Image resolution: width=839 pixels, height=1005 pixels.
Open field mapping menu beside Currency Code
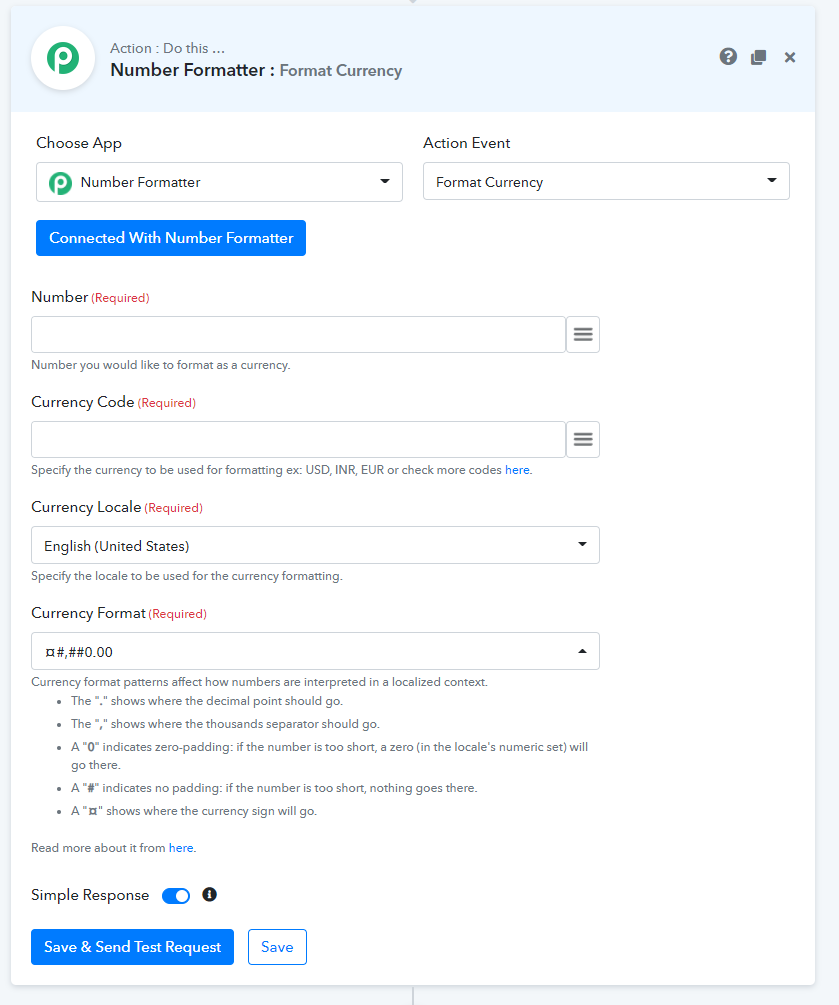coord(583,439)
